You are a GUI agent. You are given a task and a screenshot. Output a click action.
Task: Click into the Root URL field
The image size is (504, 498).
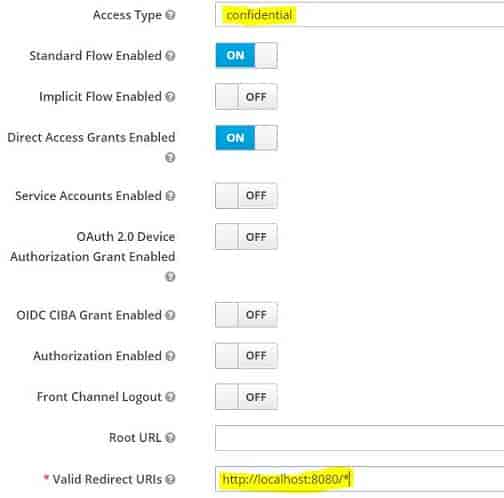click(x=359, y=438)
